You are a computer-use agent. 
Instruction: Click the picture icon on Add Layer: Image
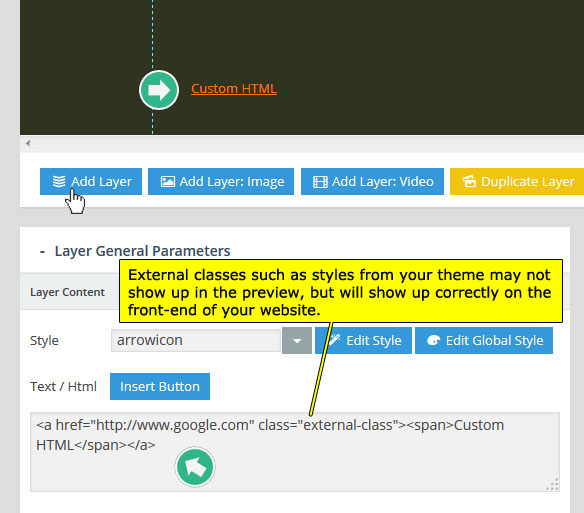168,181
